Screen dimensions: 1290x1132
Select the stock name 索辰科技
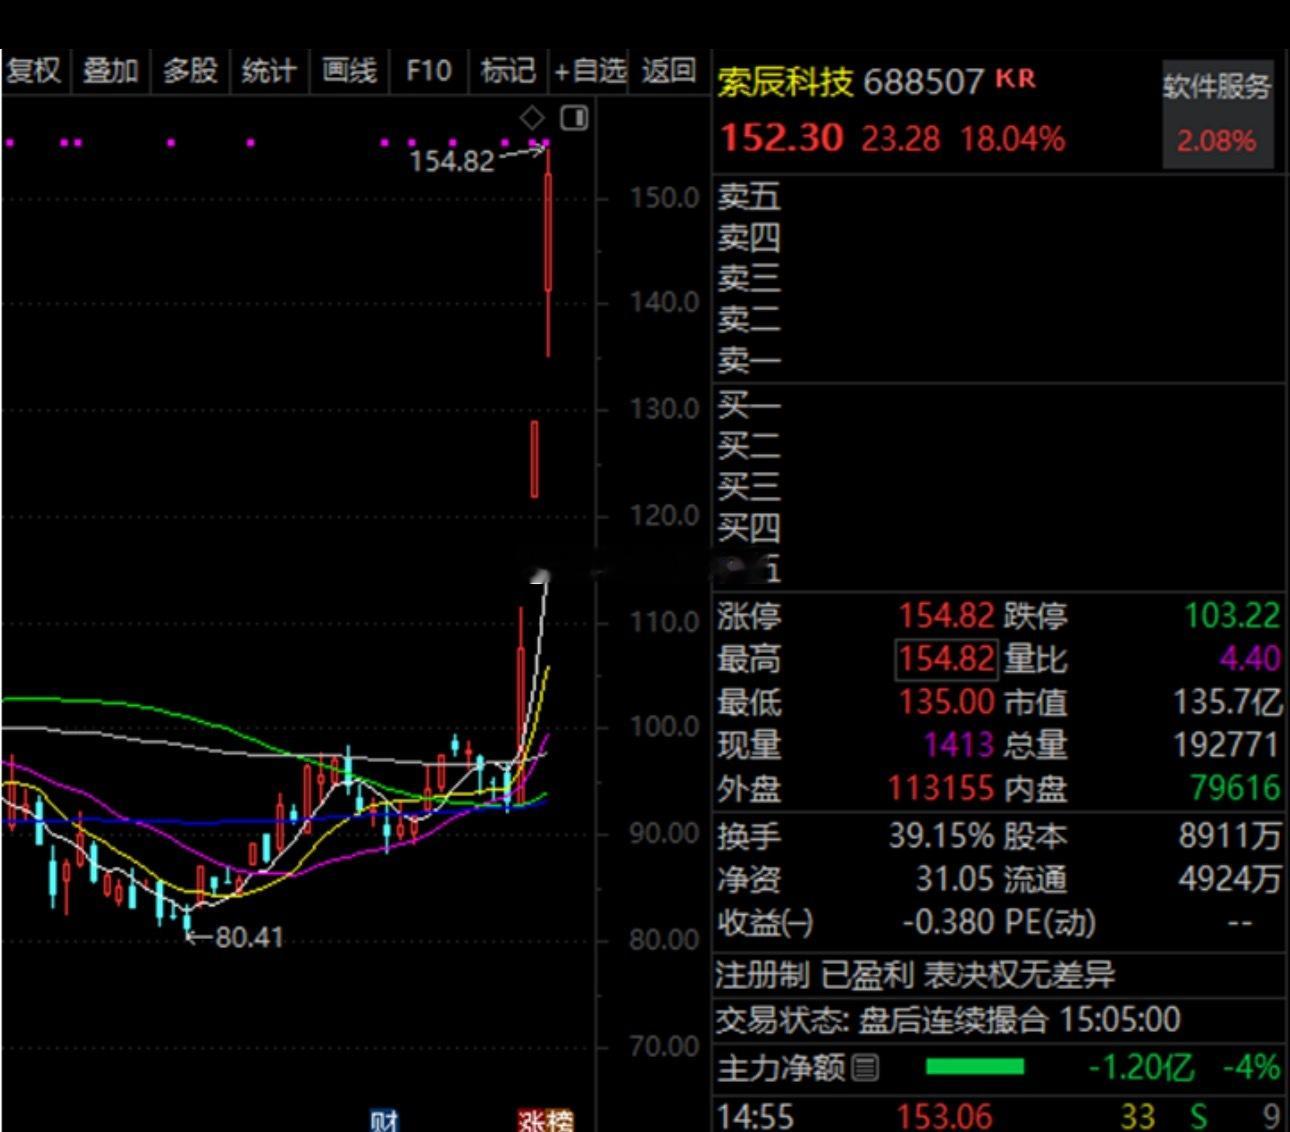(x=785, y=81)
